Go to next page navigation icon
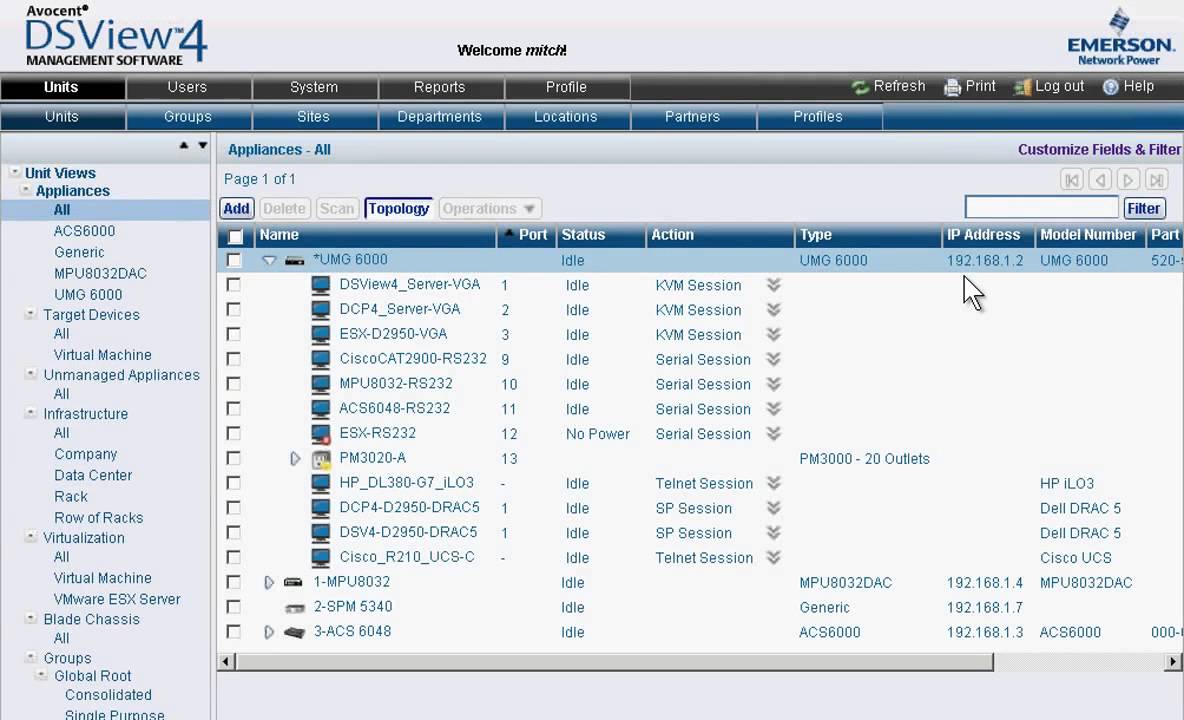This screenshot has height=720, width=1184. click(1128, 180)
